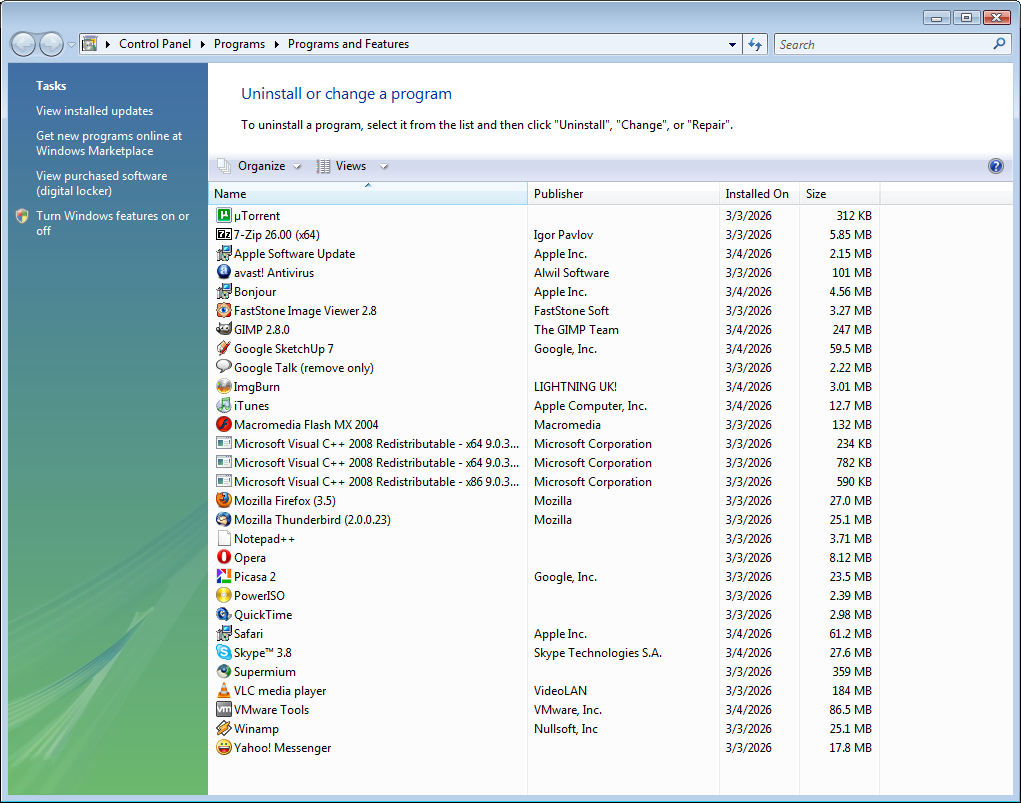Click the VMware Tools icon
1021x803 pixels.
[x=223, y=709]
